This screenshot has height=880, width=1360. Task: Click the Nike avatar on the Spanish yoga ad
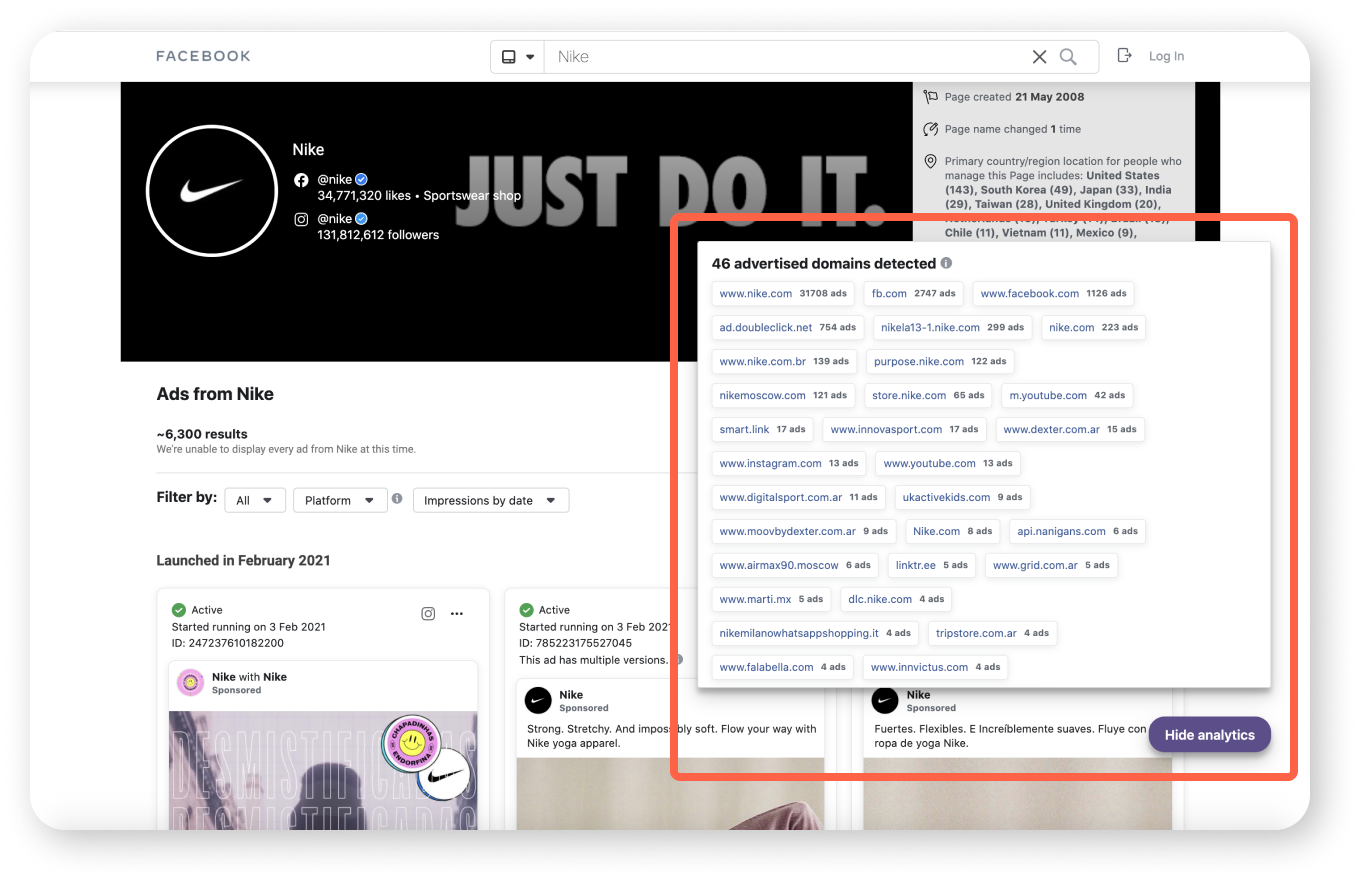(885, 700)
